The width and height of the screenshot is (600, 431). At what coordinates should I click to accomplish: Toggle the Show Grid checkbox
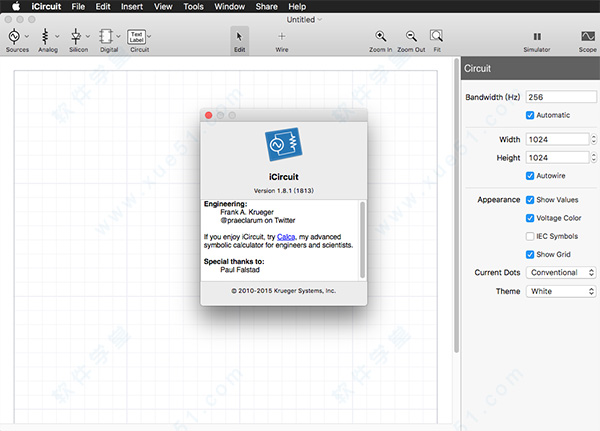coord(530,255)
